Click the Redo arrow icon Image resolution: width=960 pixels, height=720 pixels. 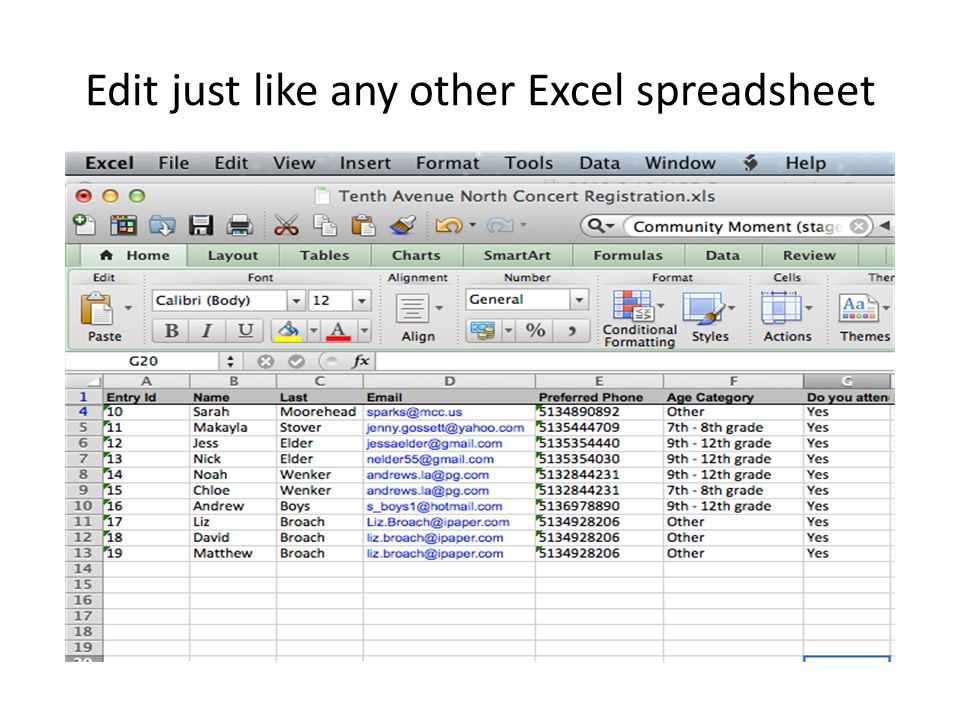click(500, 225)
